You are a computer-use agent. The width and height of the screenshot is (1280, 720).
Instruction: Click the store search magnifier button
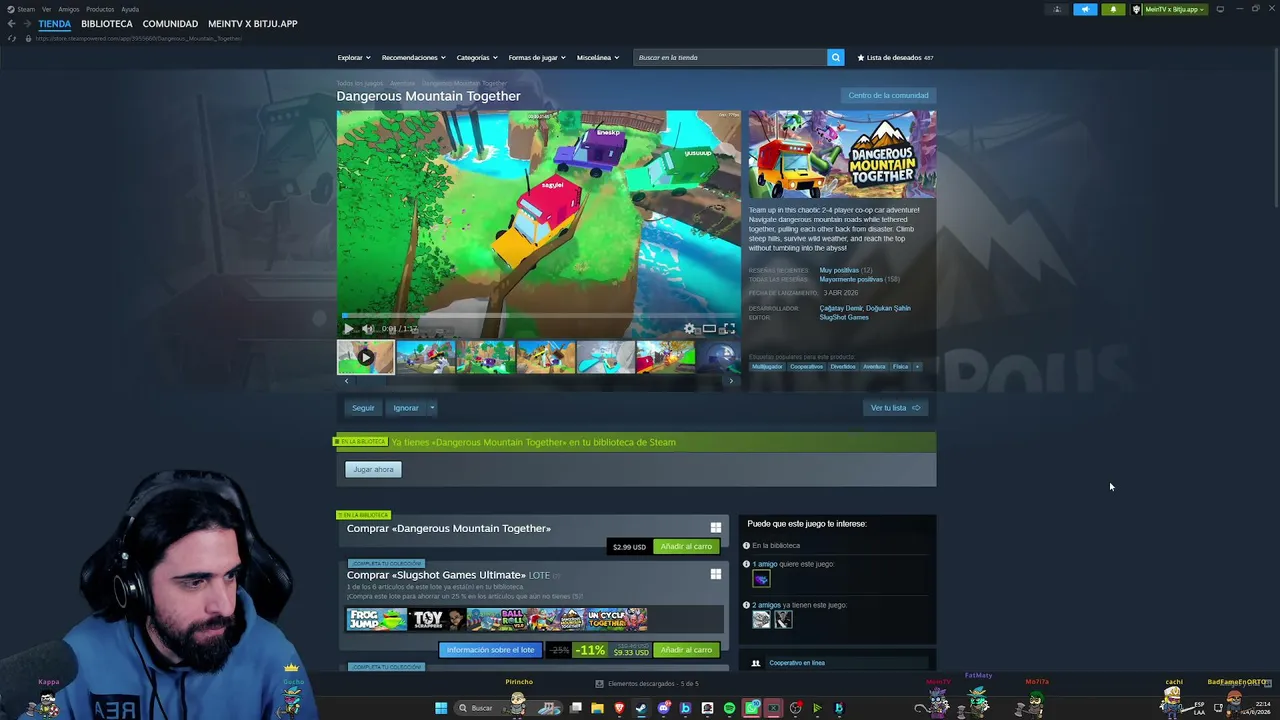(x=835, y=57)
